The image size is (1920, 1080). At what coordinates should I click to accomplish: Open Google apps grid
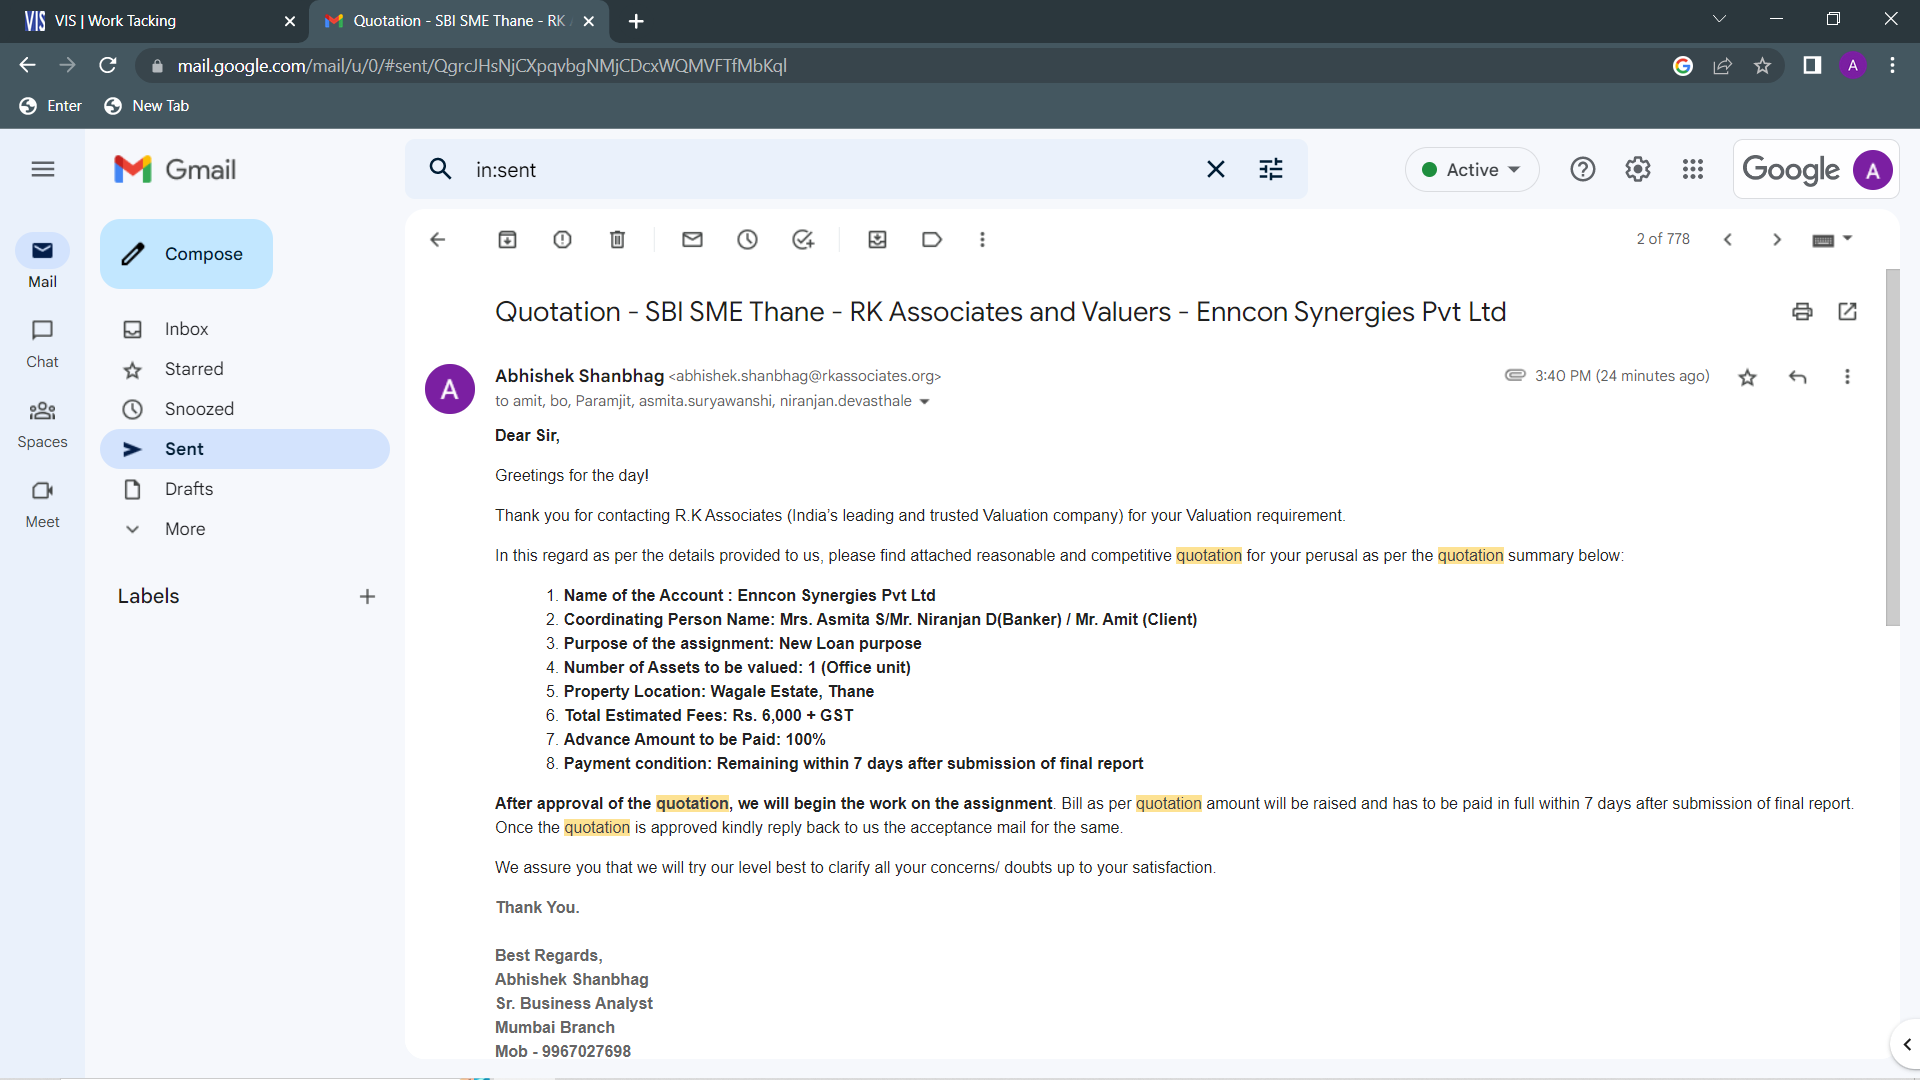point(1693,170)
